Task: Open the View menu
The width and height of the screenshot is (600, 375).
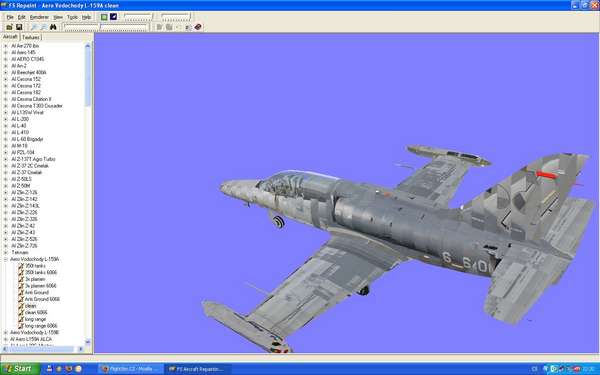Action: 58,17
